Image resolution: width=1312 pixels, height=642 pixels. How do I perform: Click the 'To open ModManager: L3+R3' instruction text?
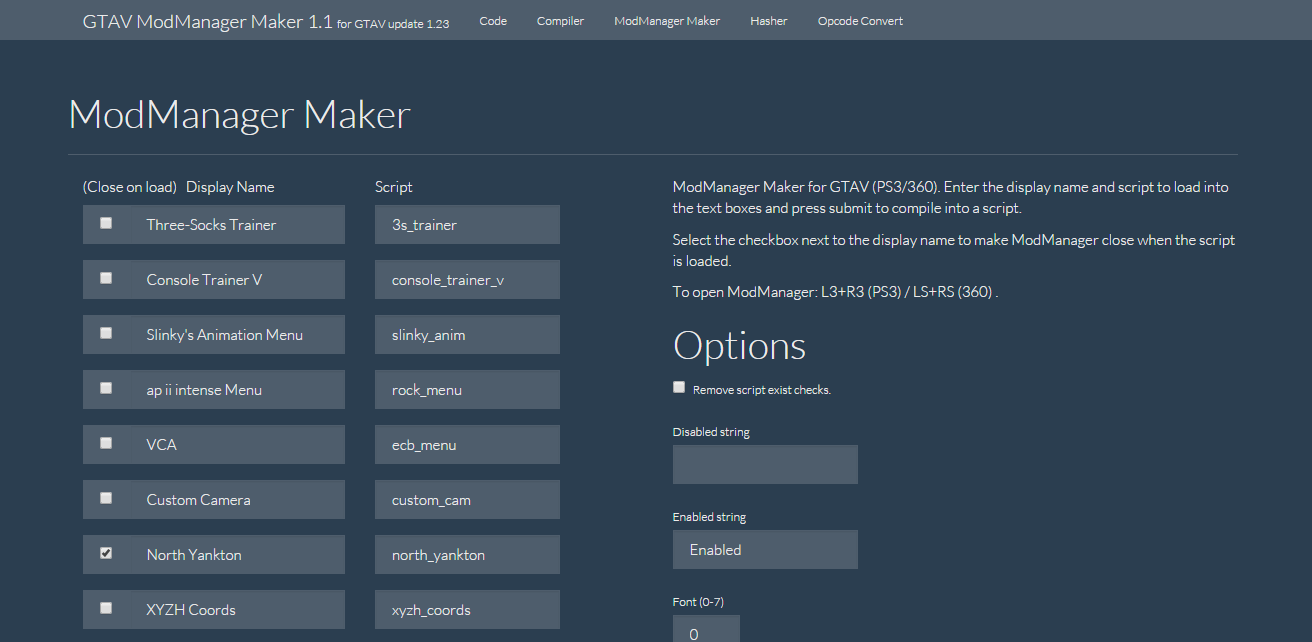point(835,292)
